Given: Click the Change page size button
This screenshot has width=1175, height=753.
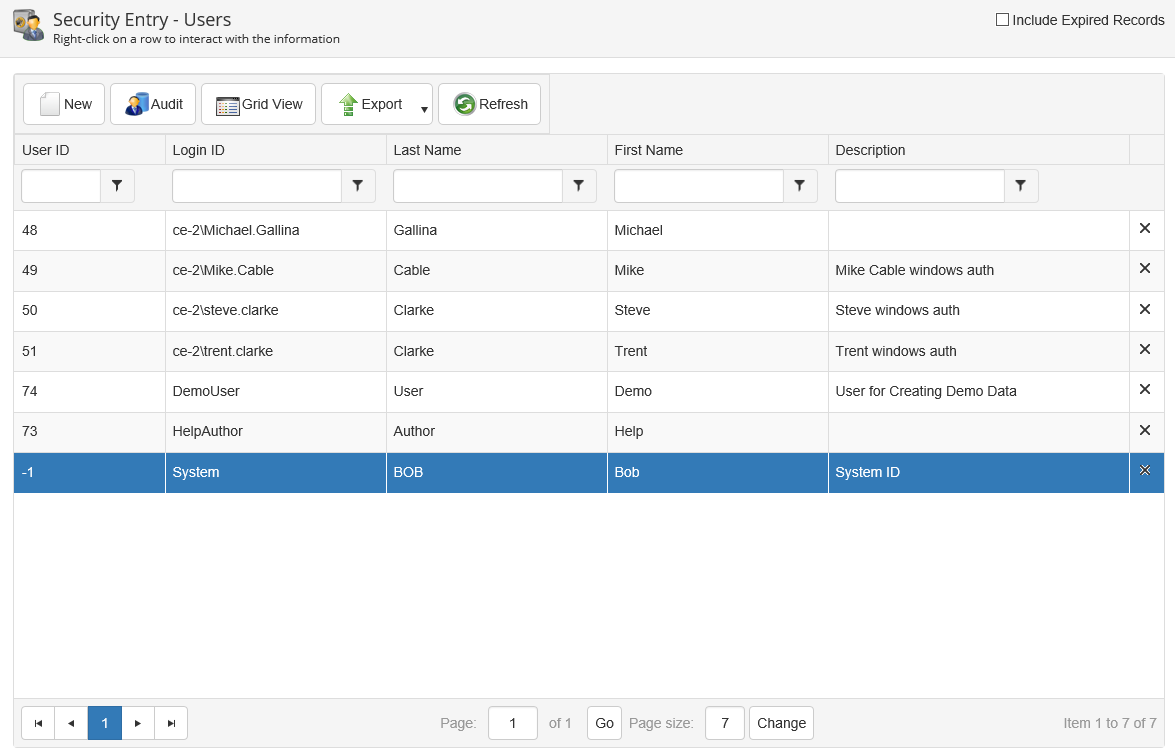Looking at the screenshot, I should click(781, 723).
